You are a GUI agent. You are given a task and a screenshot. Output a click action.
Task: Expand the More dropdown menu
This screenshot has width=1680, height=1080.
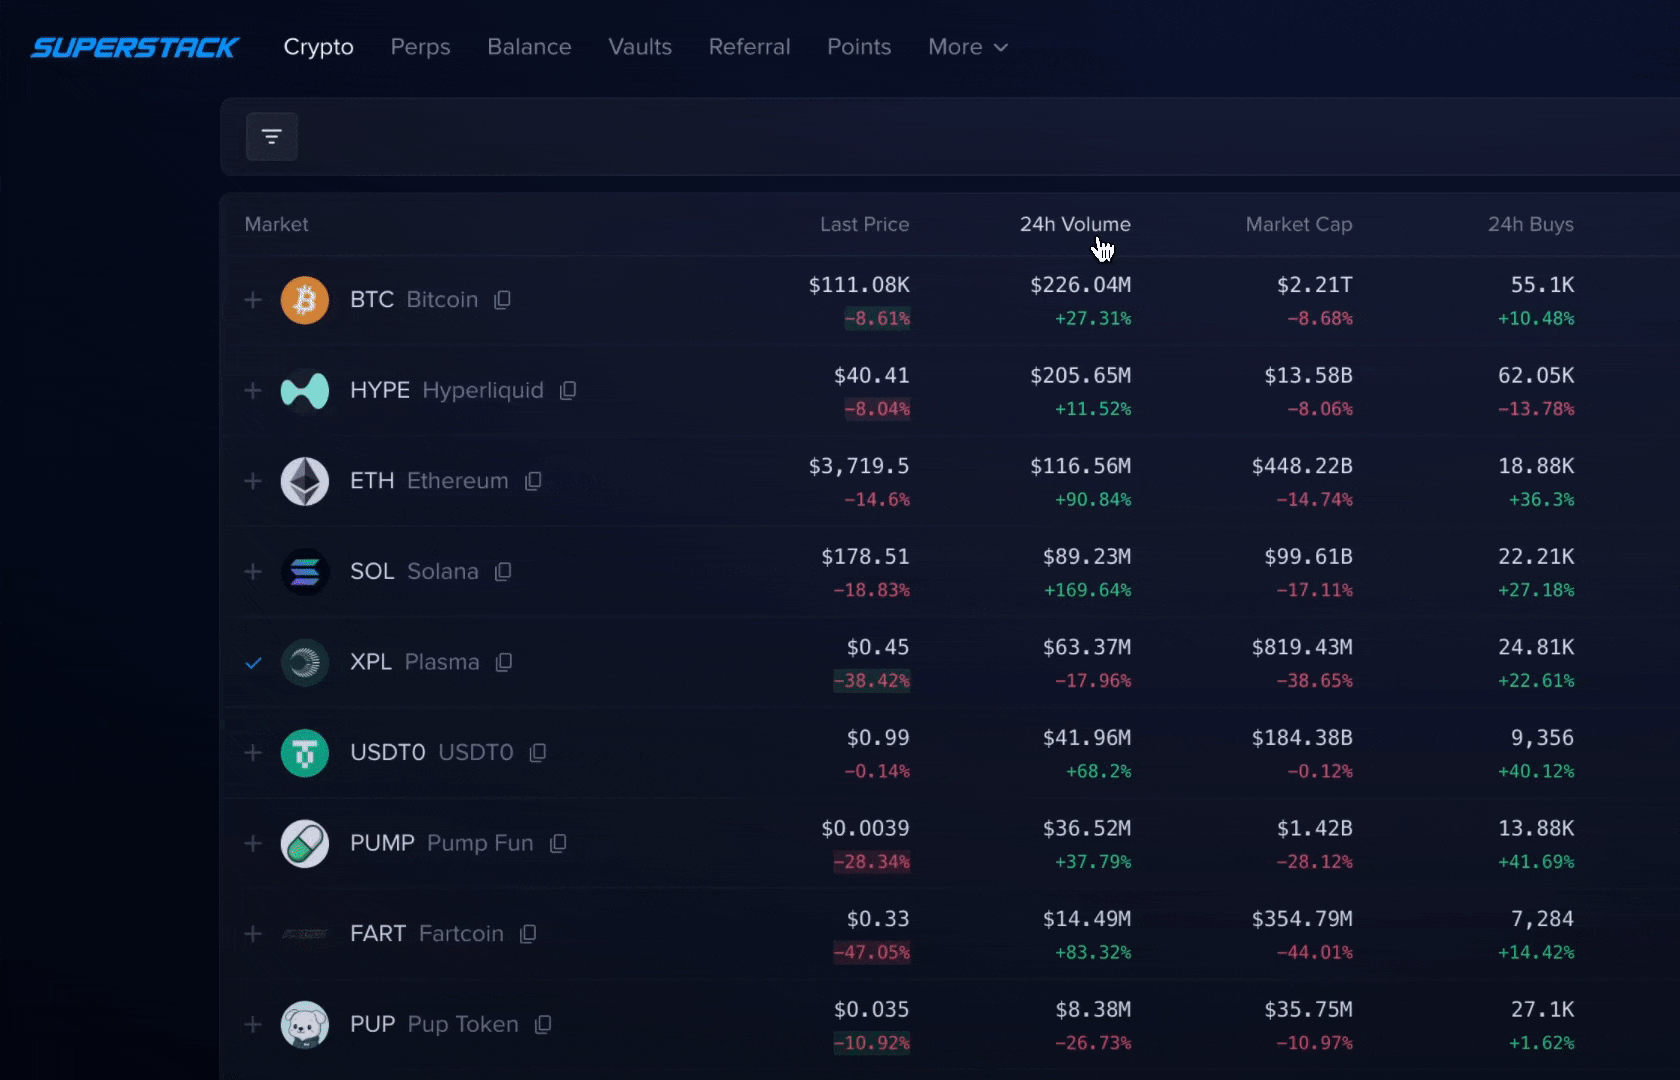(x=967, y=47)
